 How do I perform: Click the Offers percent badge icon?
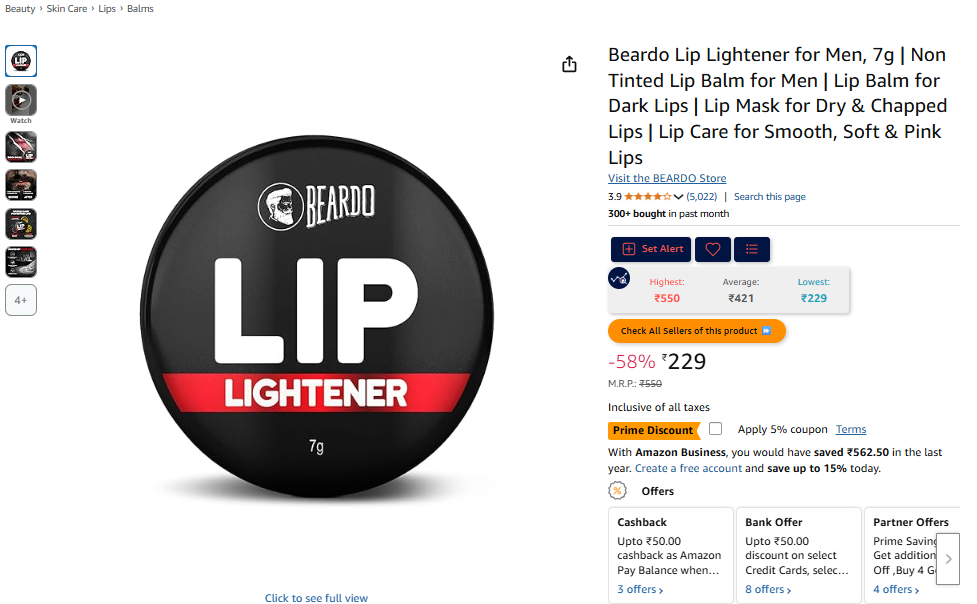[617, 491]
